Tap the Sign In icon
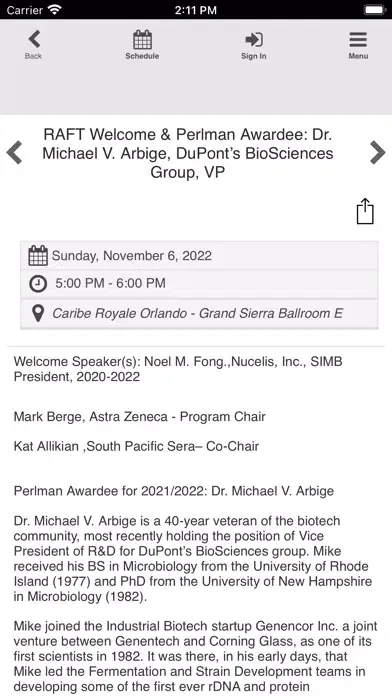Image resolution: width=392 pixels, height=696 pixels. [254, 40]
